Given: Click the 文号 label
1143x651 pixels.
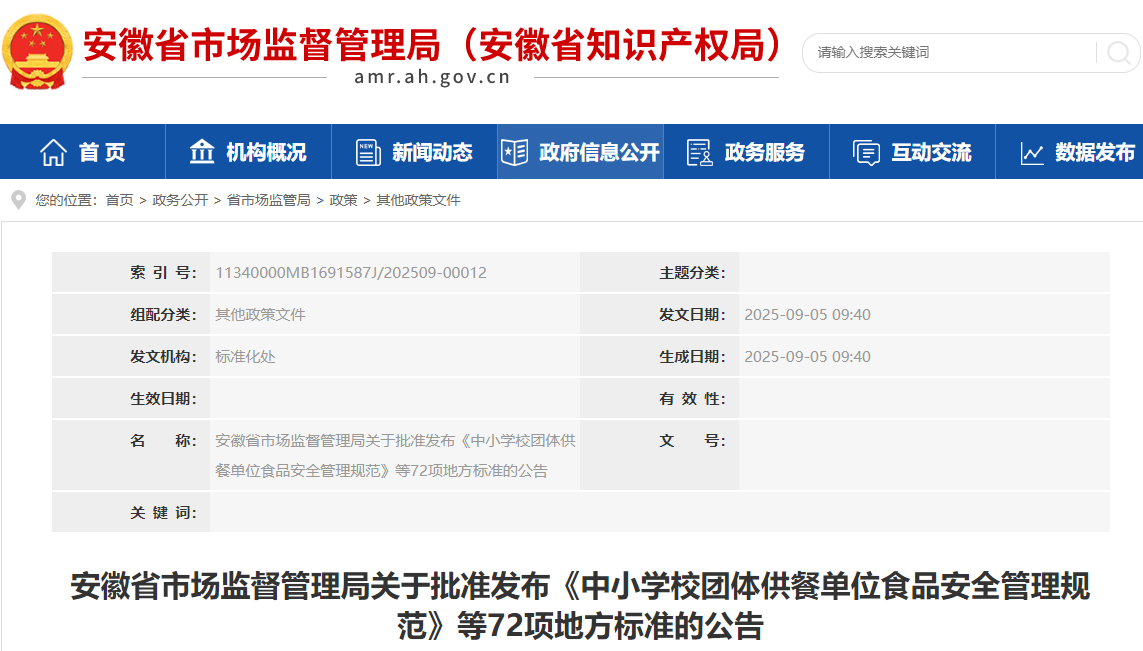Looking at the screenshot, I should tap(693, 440).
